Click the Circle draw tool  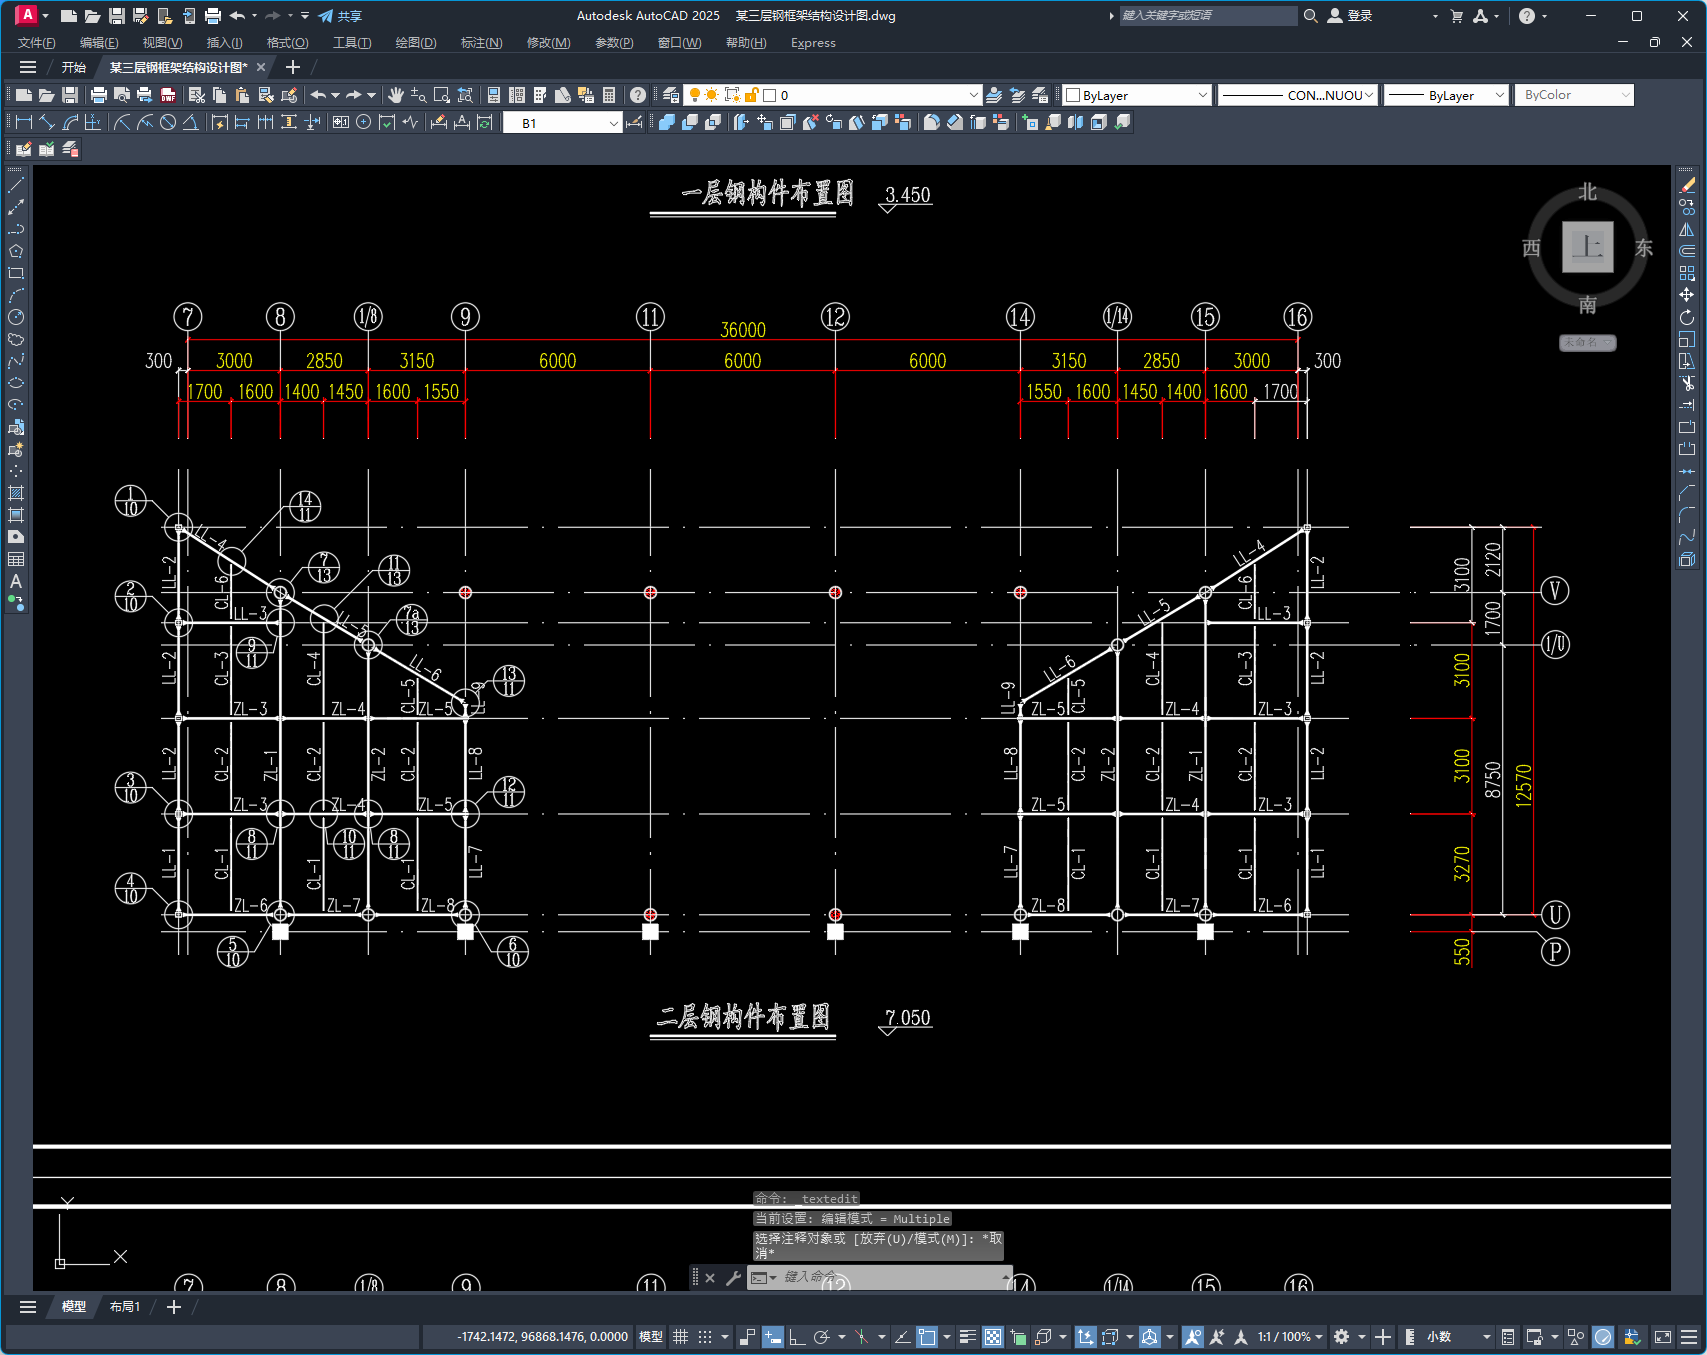click(16, 317)
